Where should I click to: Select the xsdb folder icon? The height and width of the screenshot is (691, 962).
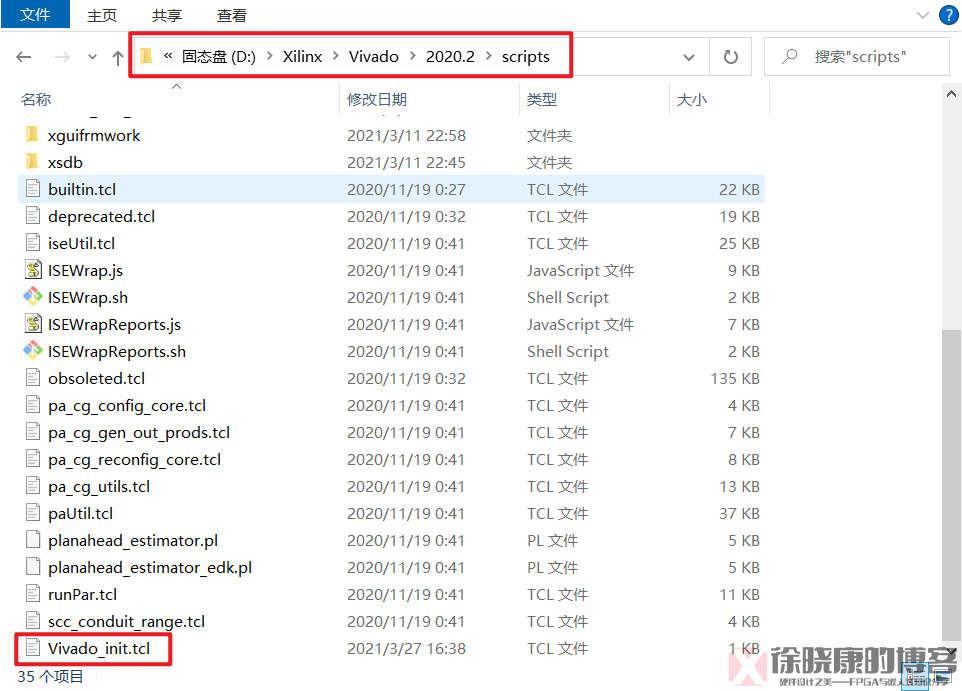click(x=33, y=161)
